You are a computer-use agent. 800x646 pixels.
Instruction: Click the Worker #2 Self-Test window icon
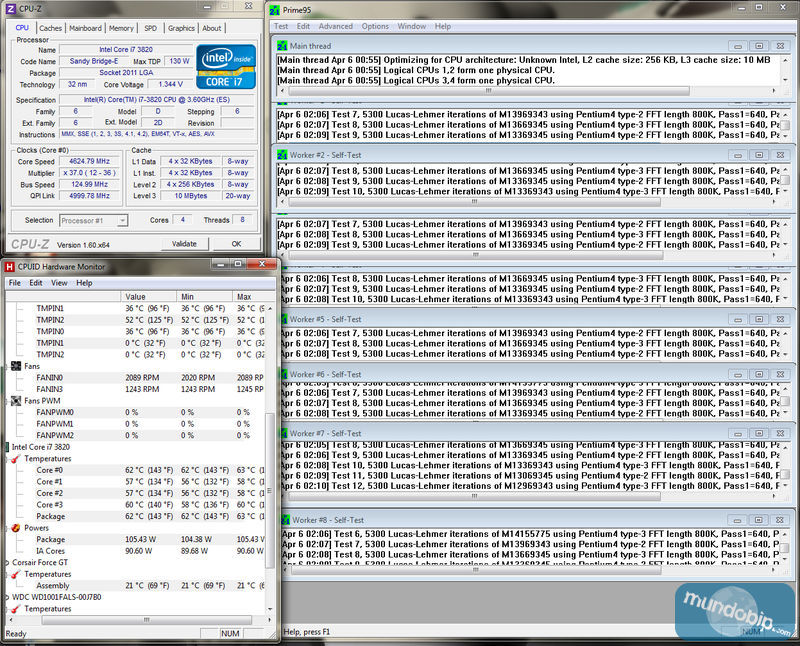(282, 155)
